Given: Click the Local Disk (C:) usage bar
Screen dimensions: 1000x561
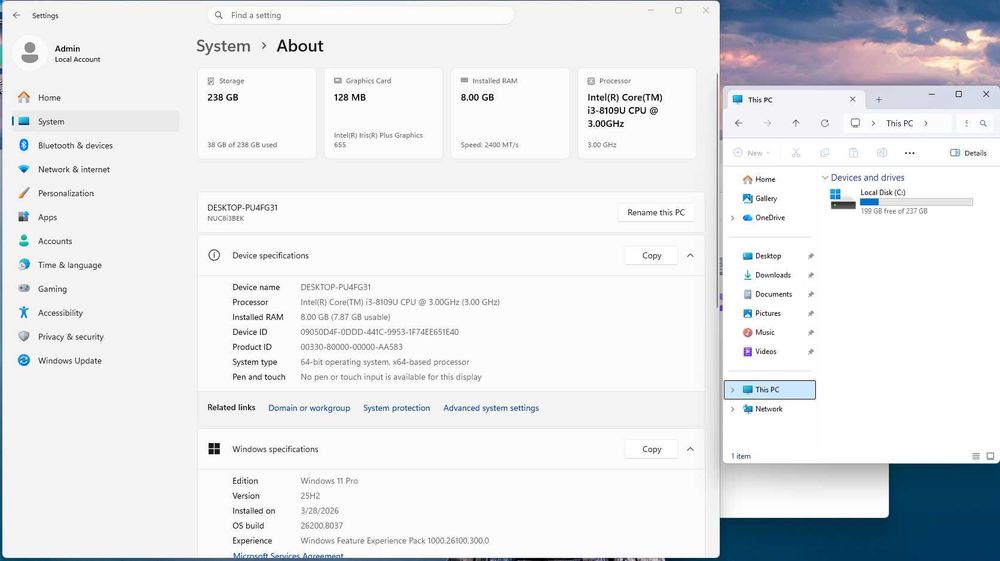Looking at the screenshot, I should (916, 202).
